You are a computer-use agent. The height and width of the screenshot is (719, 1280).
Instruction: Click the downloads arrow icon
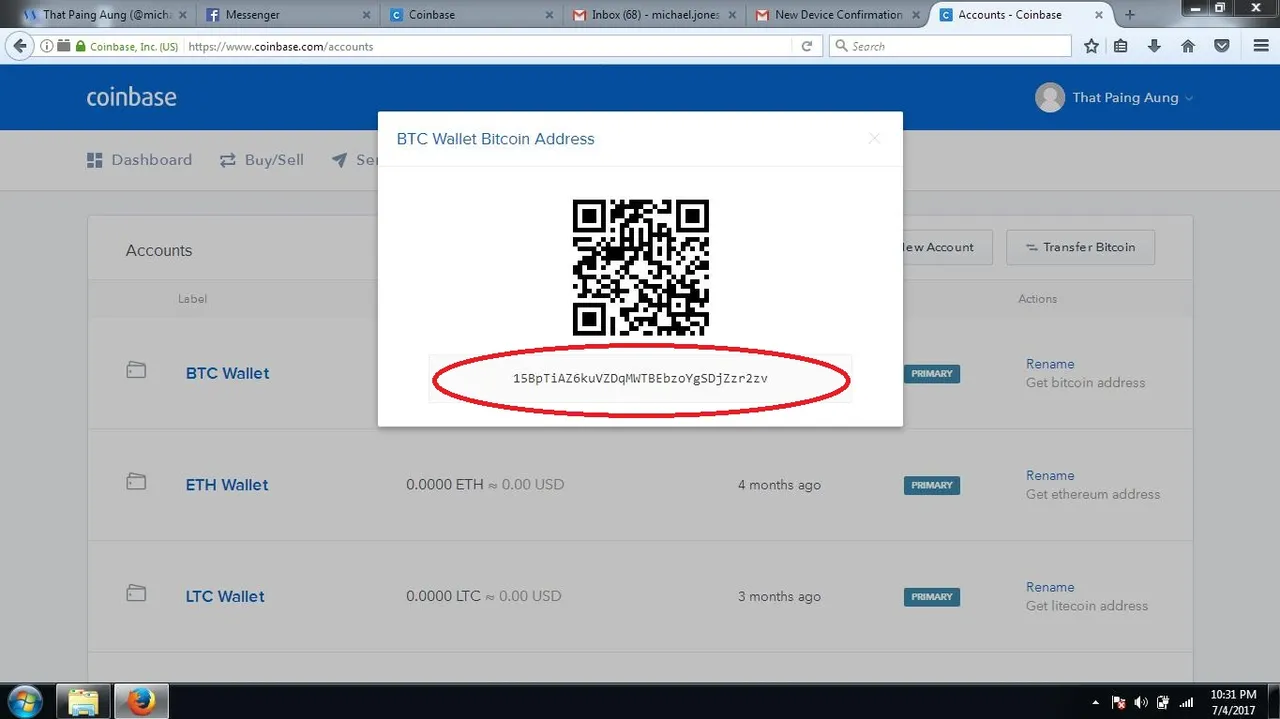coord(1154,46)
